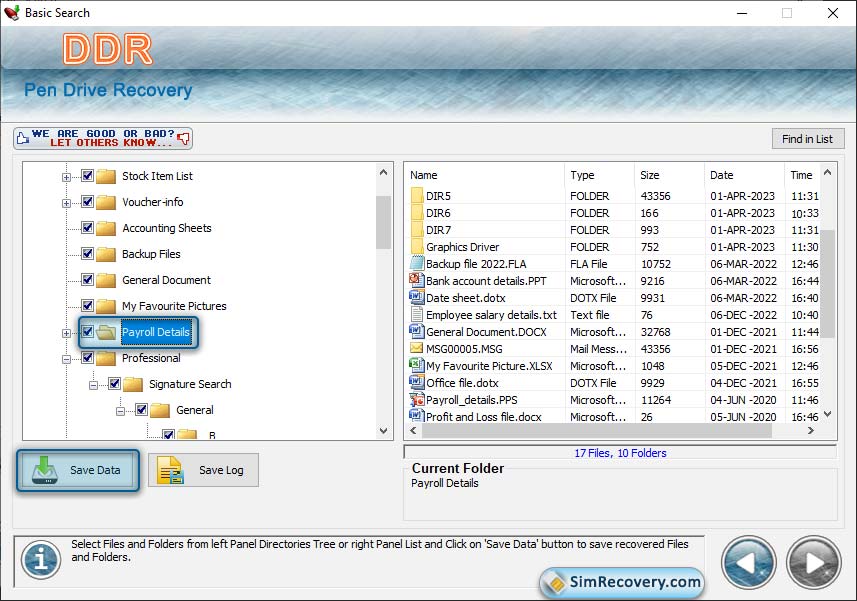The height and width of the screenshot is (601, 857).
Task: Sort file list by Time column
Action: tap(802, 175)
